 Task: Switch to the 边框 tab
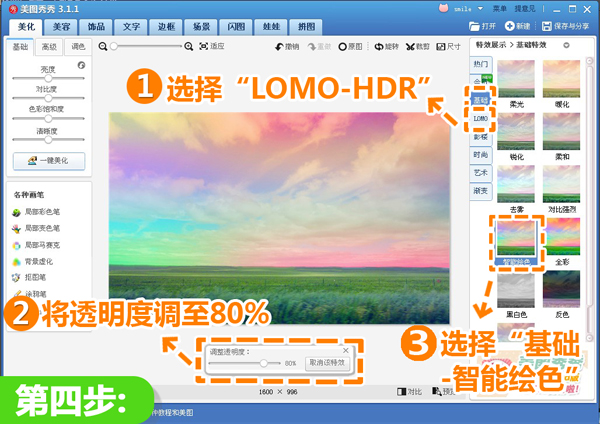pos(166,27)
